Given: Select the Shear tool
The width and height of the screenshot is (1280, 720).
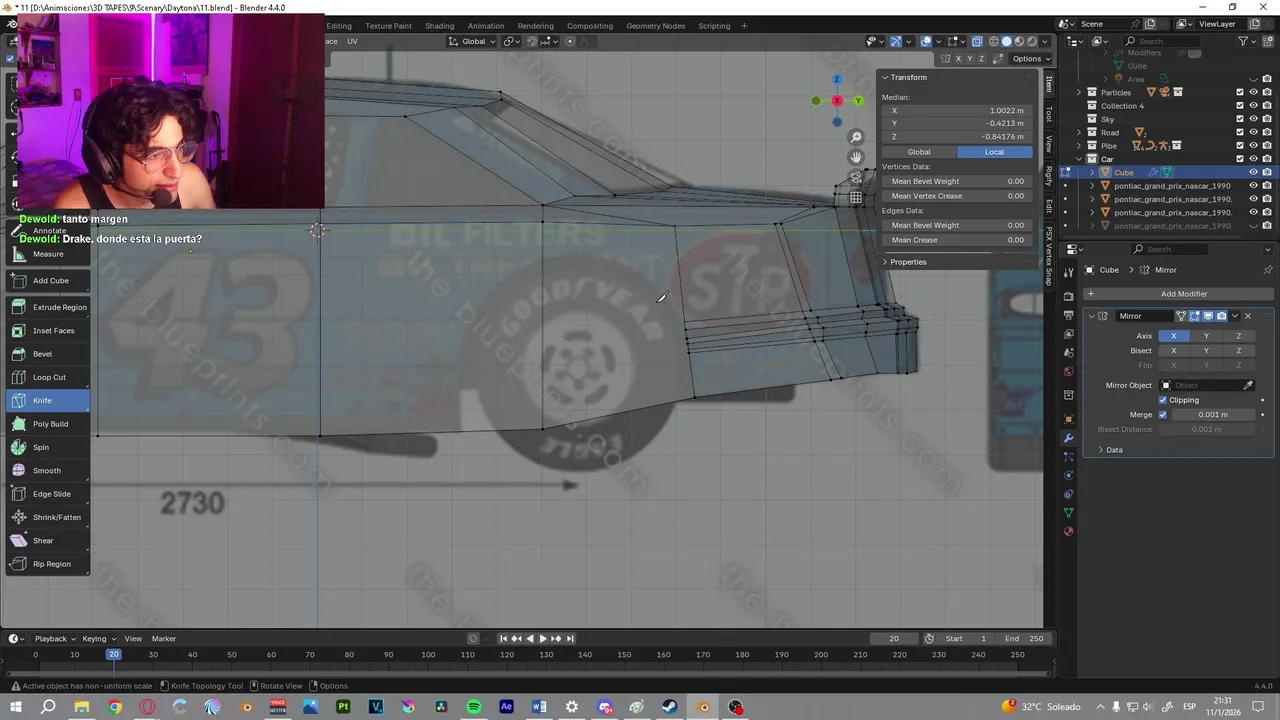Looking at the screenshot, I should click(x=48, y=541).
